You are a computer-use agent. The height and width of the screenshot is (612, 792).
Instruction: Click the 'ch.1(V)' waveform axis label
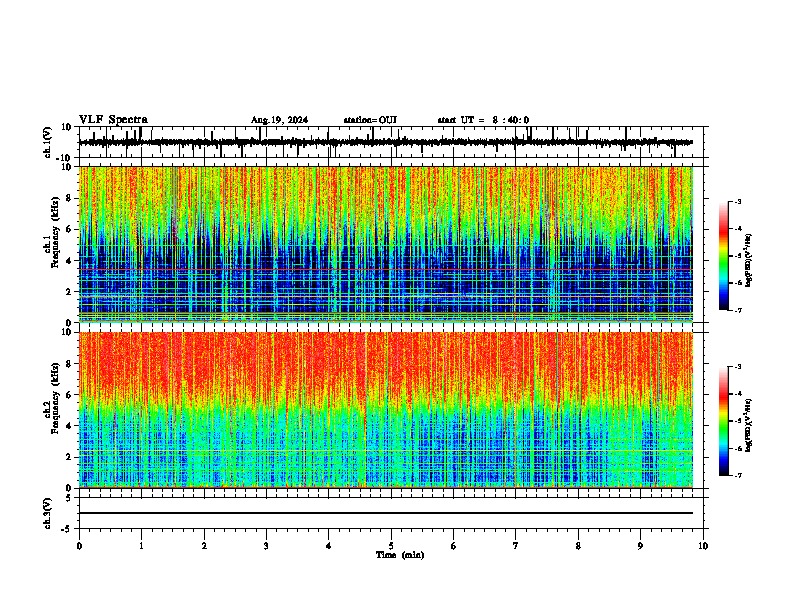point(48,142)
